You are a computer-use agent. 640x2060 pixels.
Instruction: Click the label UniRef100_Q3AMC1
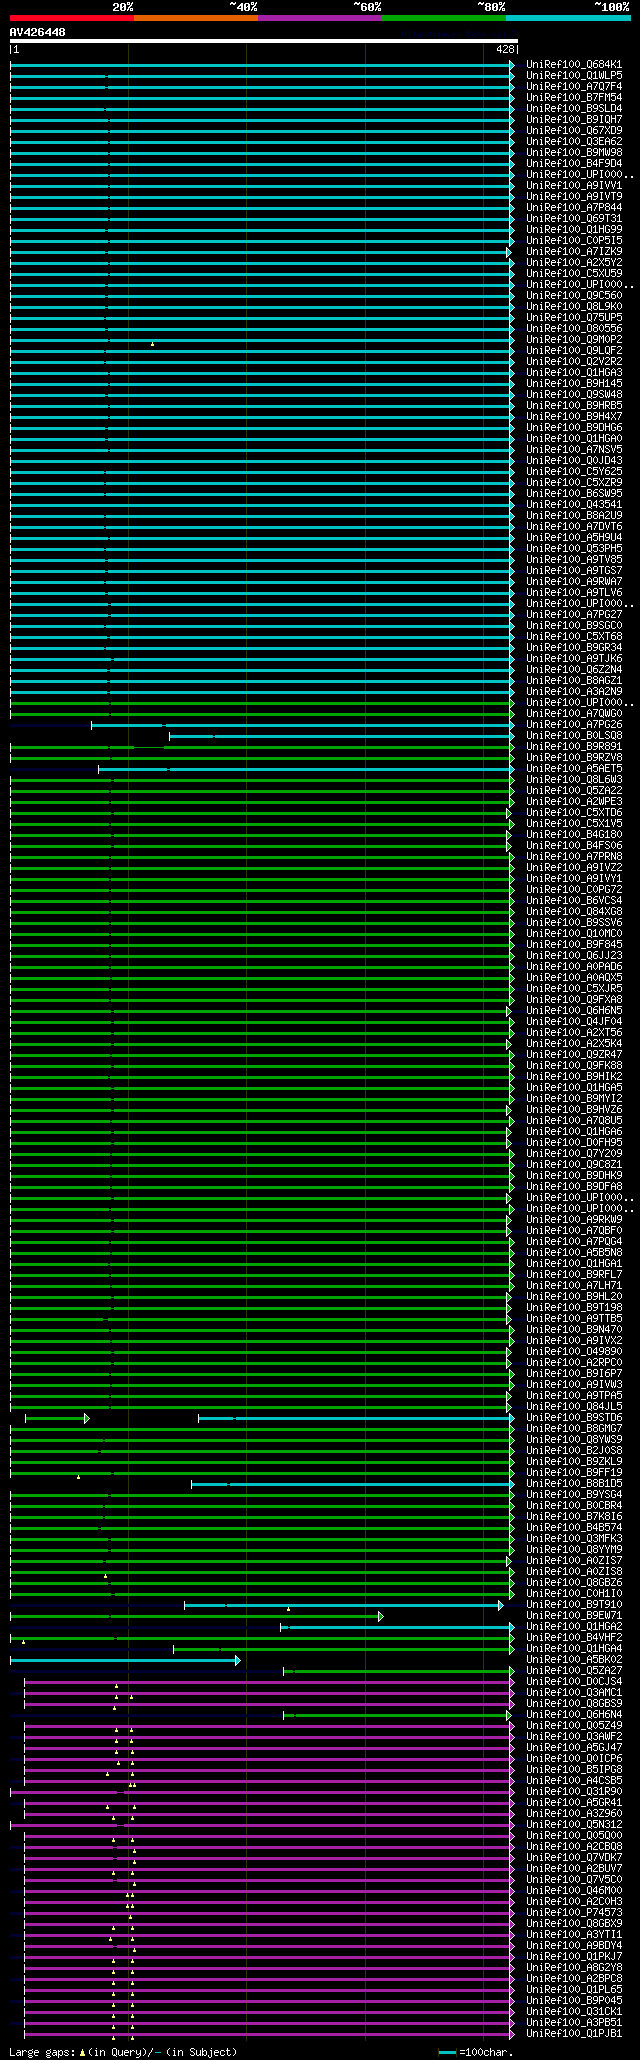(x=574, y=1692)
